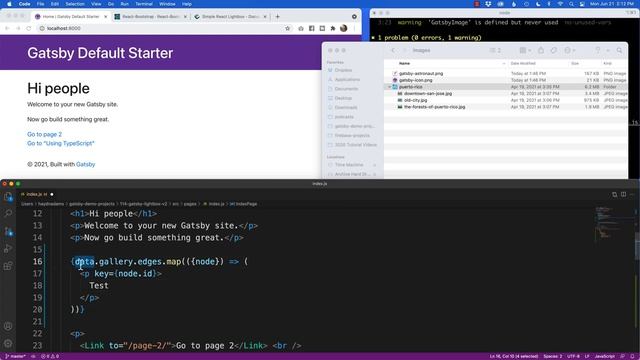
Task: Switch to the React Bootstrap browser tab
Action: [150, 17]
